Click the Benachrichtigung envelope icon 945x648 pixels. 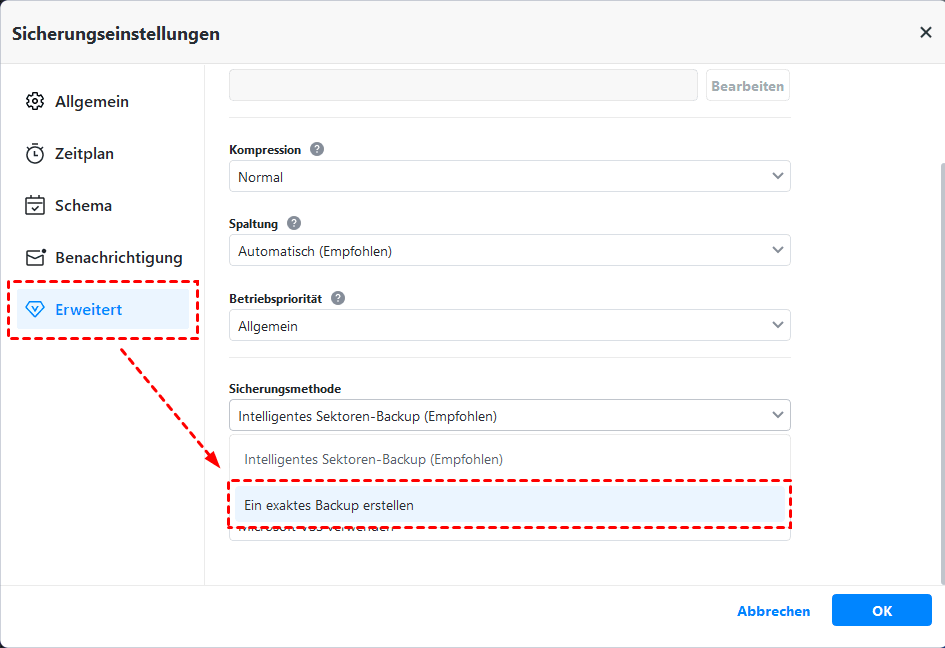coord(35,257)
